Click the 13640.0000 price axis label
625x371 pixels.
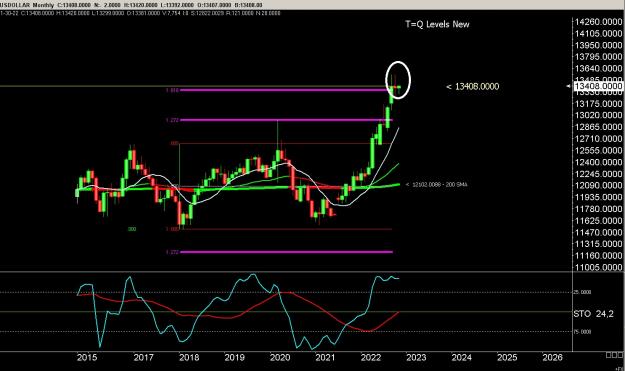598,69
